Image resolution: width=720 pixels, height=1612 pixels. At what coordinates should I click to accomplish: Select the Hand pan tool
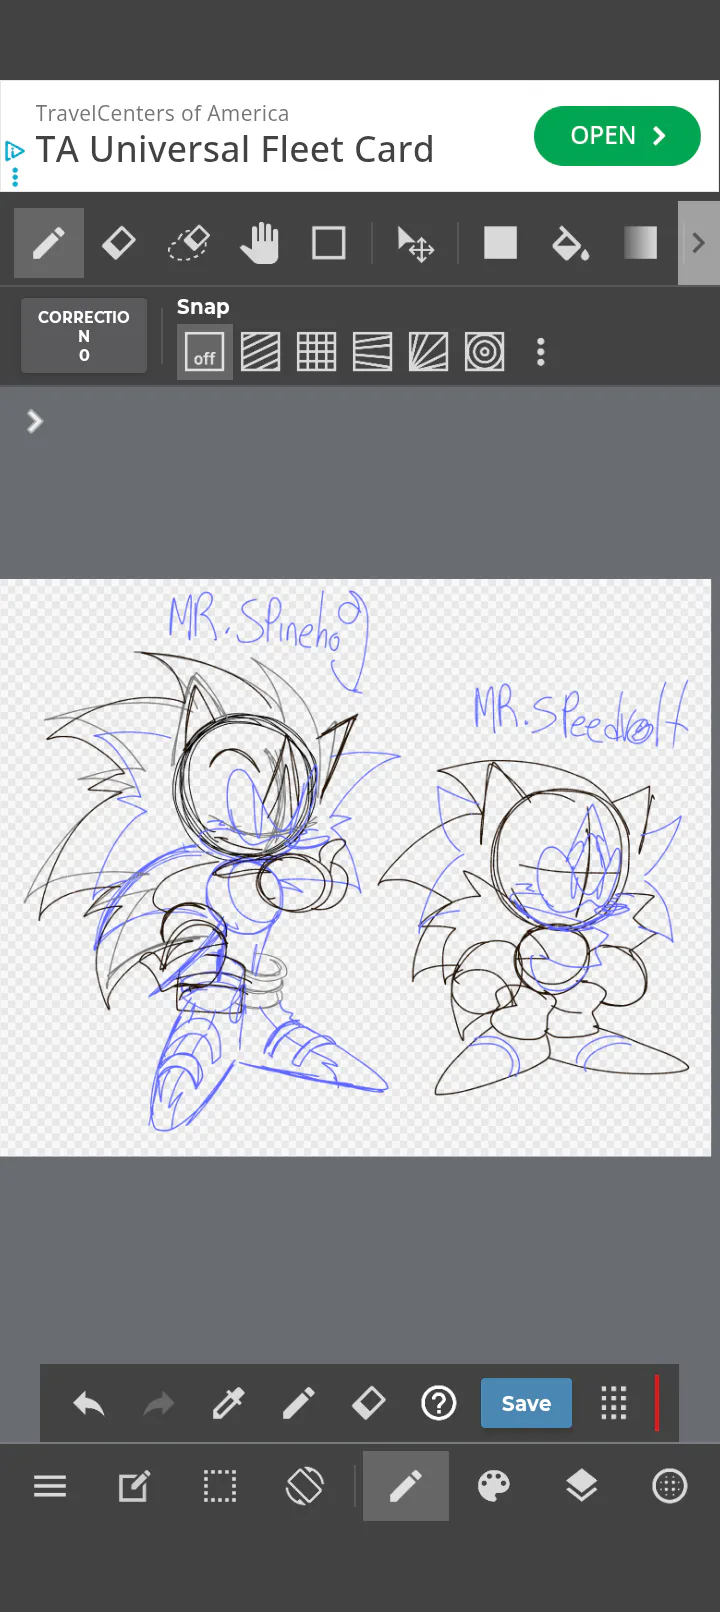(259, 243)
